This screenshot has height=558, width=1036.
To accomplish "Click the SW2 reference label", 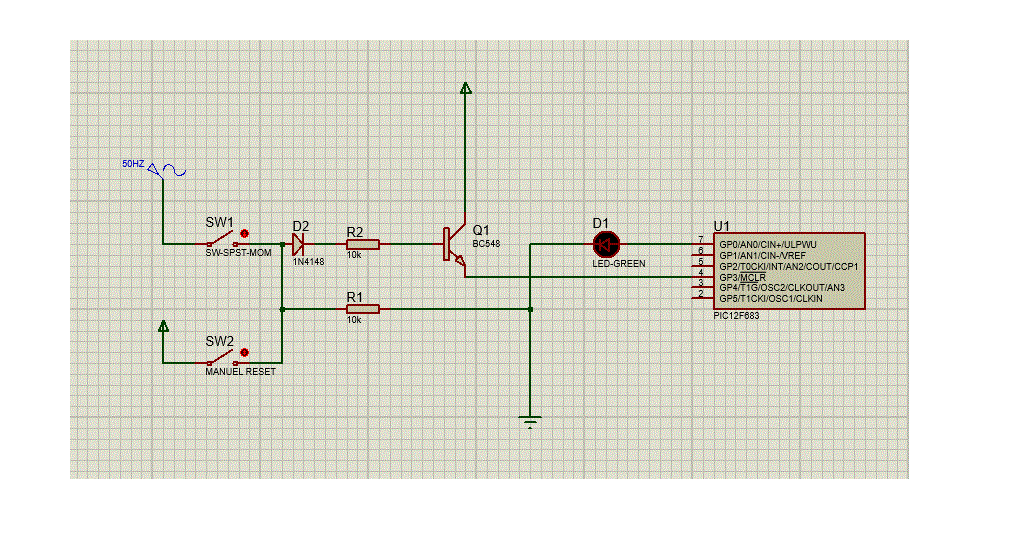I will point(219,341).
